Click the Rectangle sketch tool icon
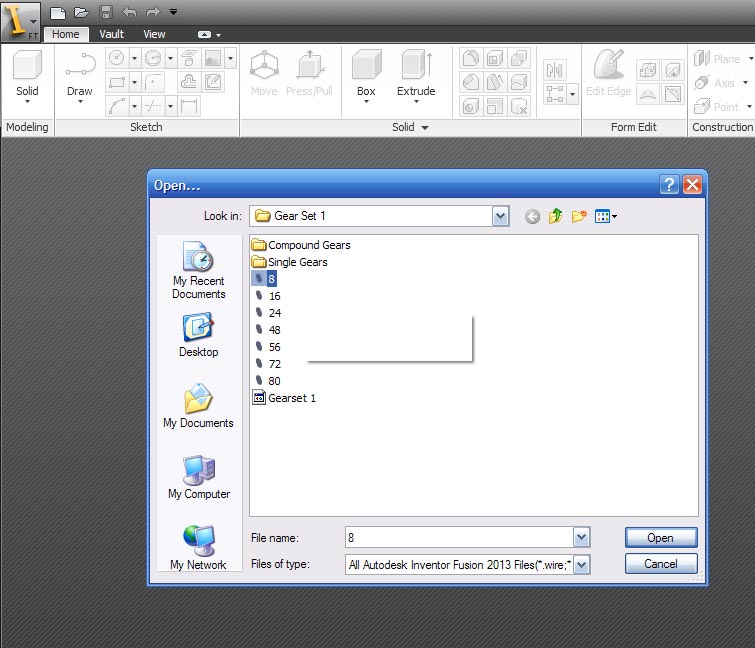The height and width of the screenshot is (648, 755). coord(117,82)
